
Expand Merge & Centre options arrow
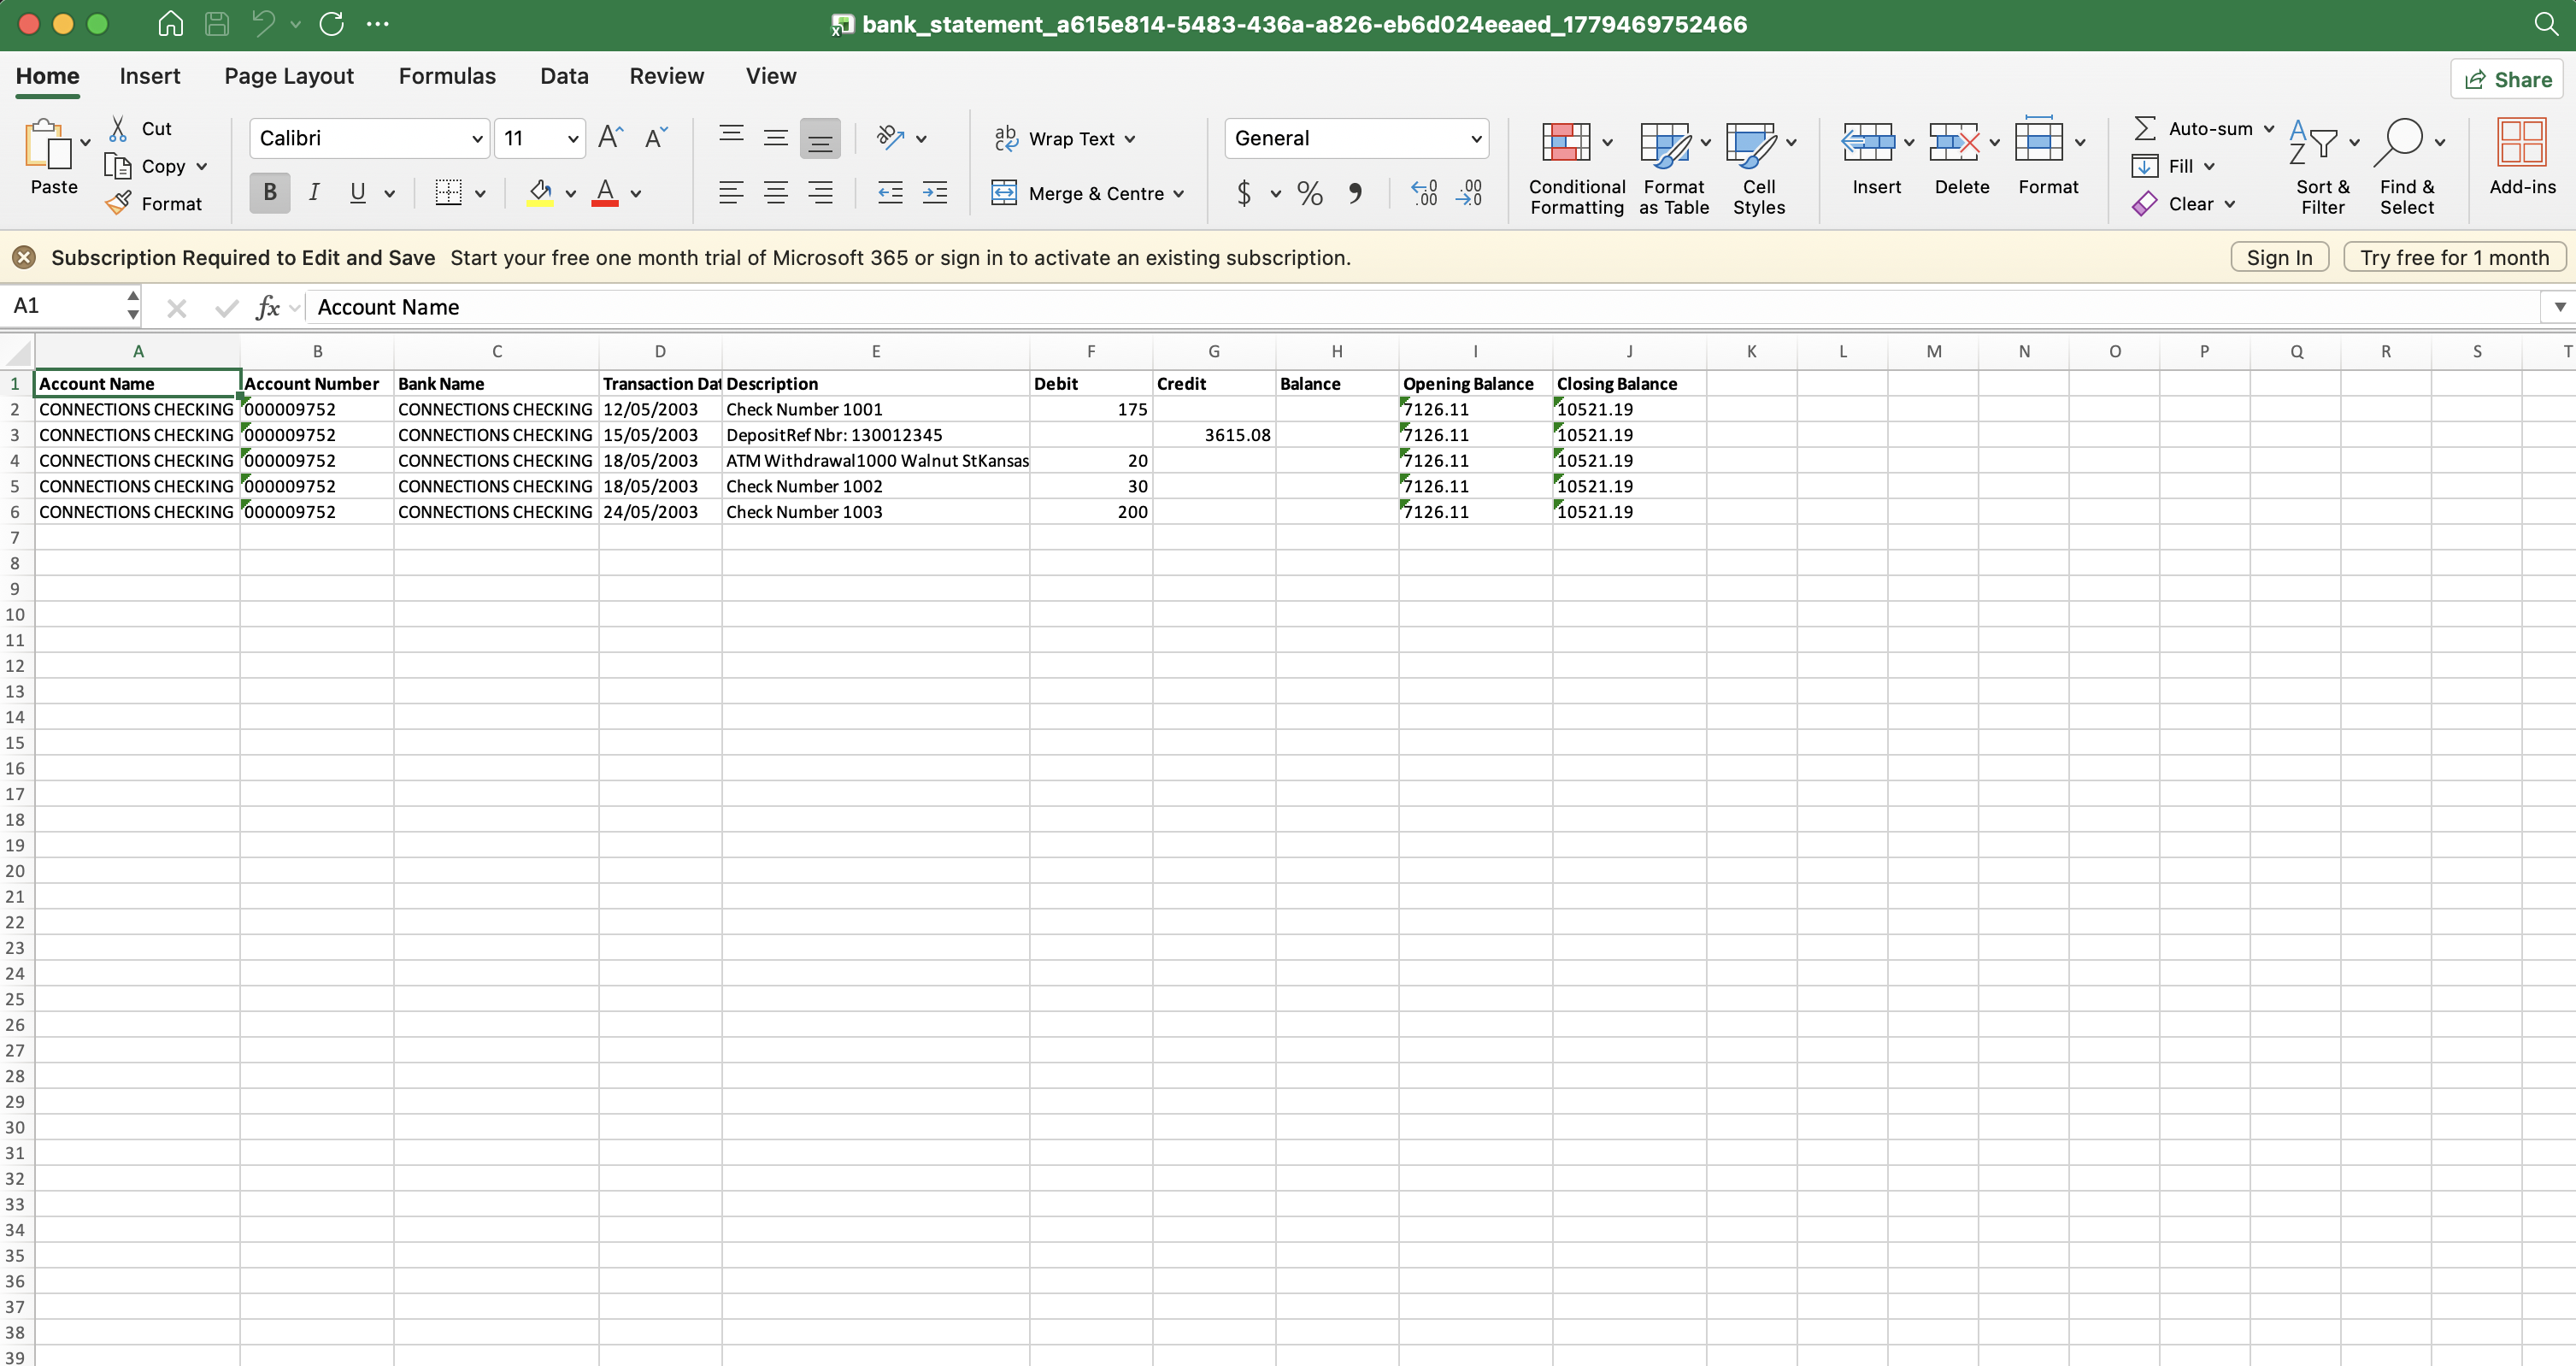[1179, 194]
